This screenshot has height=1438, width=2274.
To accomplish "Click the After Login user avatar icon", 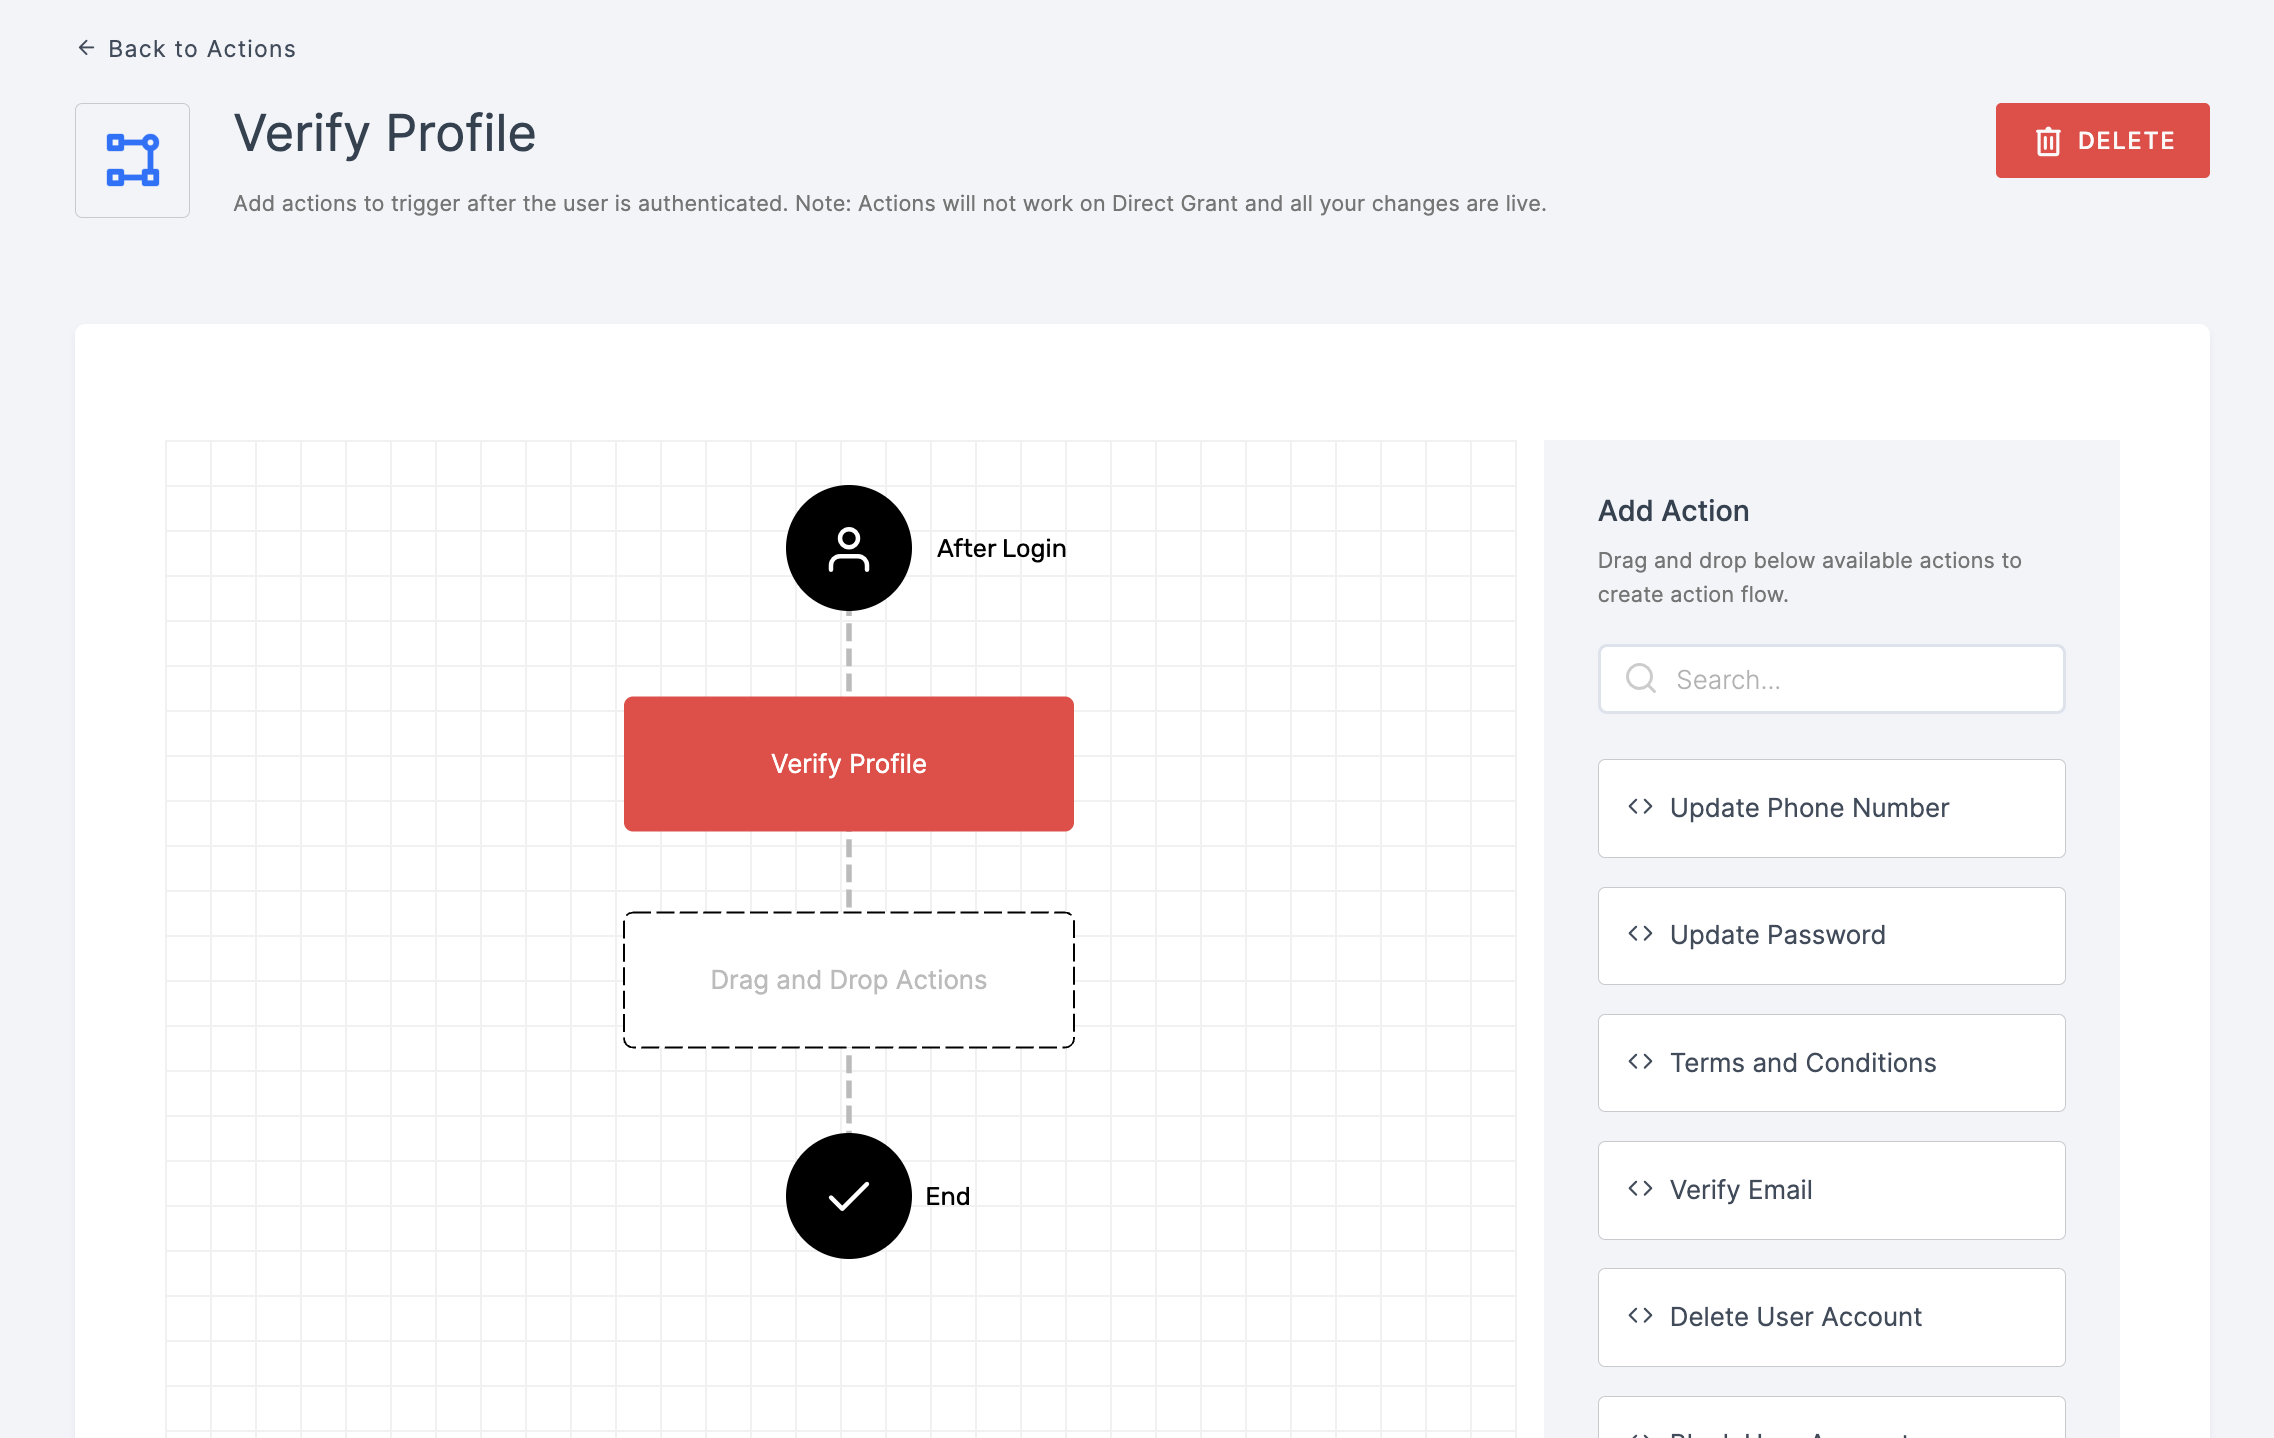I will [848, 547].
